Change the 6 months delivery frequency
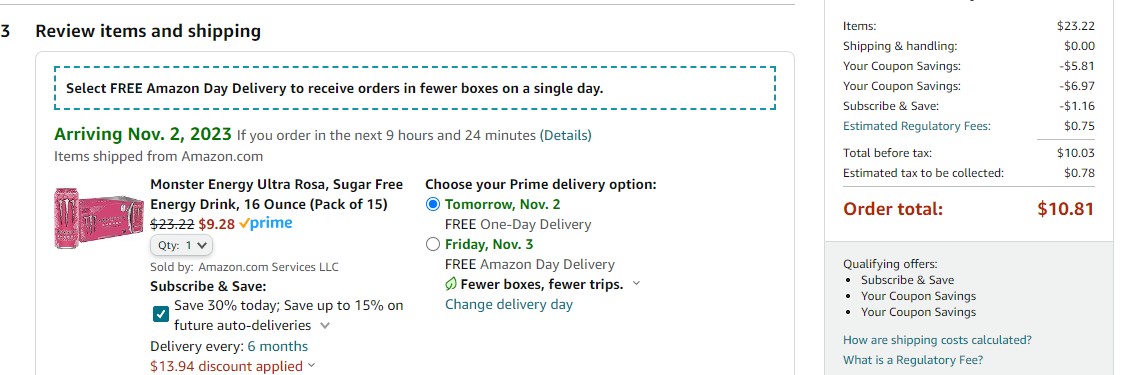The width and height of the screenshot is (1122, 375). pos(278,346)
